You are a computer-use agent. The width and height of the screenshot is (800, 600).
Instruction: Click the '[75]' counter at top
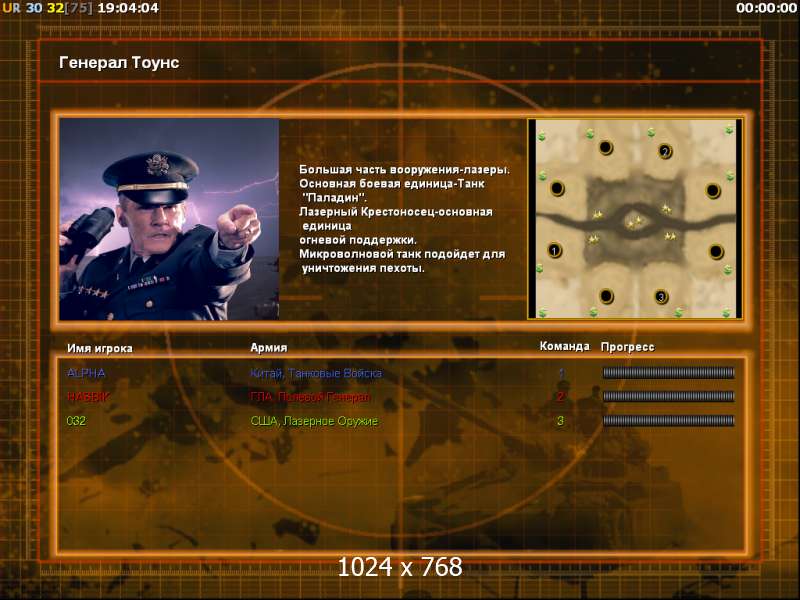click(x=79, y=8)
